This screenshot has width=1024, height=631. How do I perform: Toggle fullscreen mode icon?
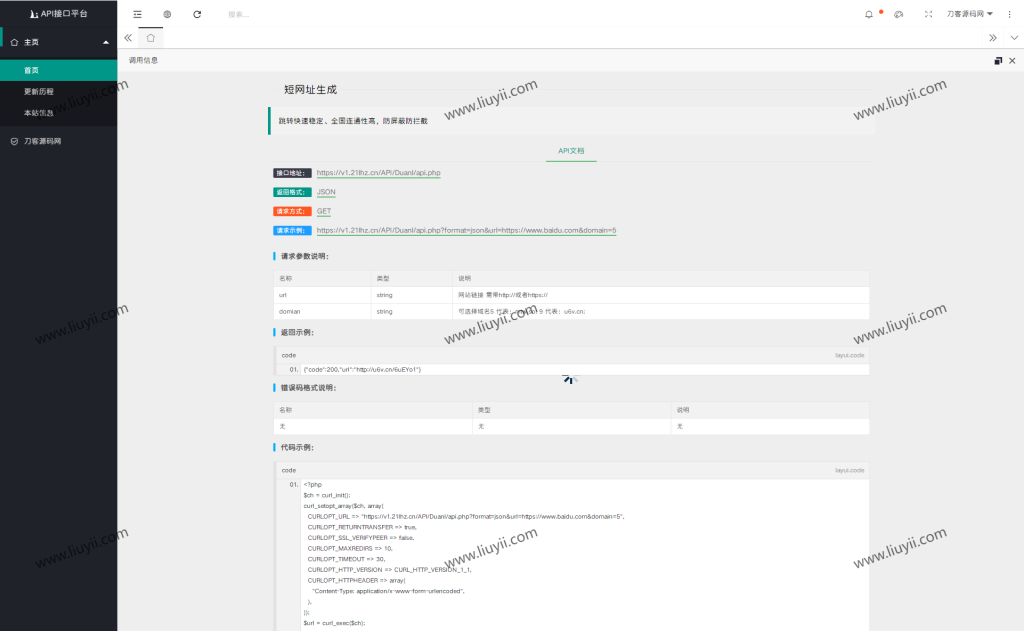[929, 14]
